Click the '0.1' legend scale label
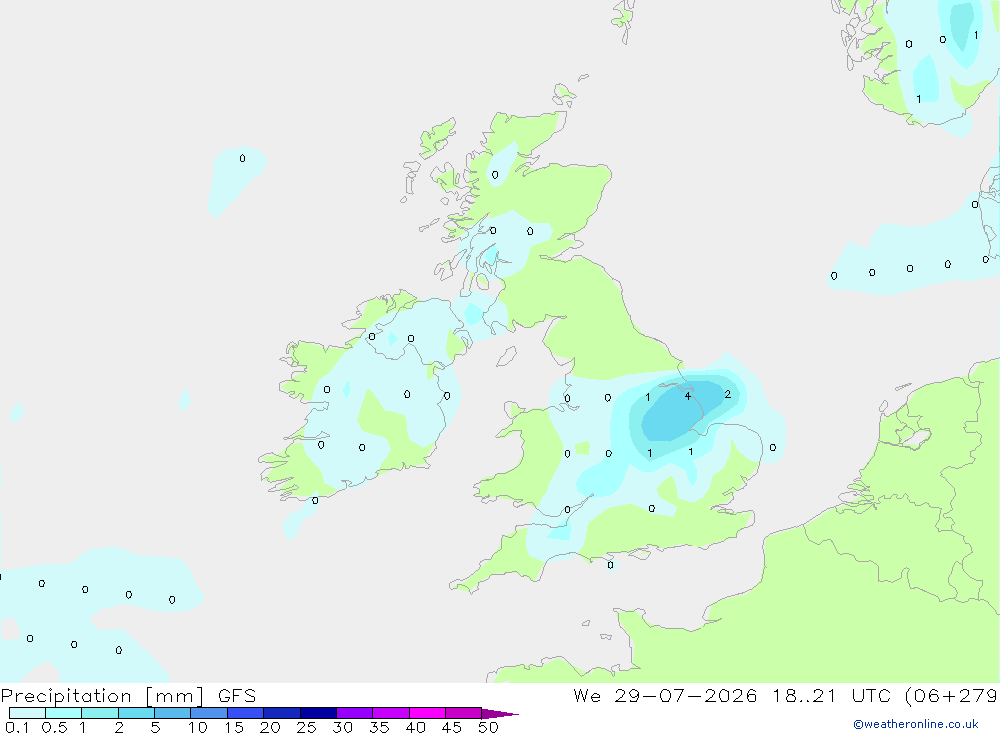 coord(17,727)
